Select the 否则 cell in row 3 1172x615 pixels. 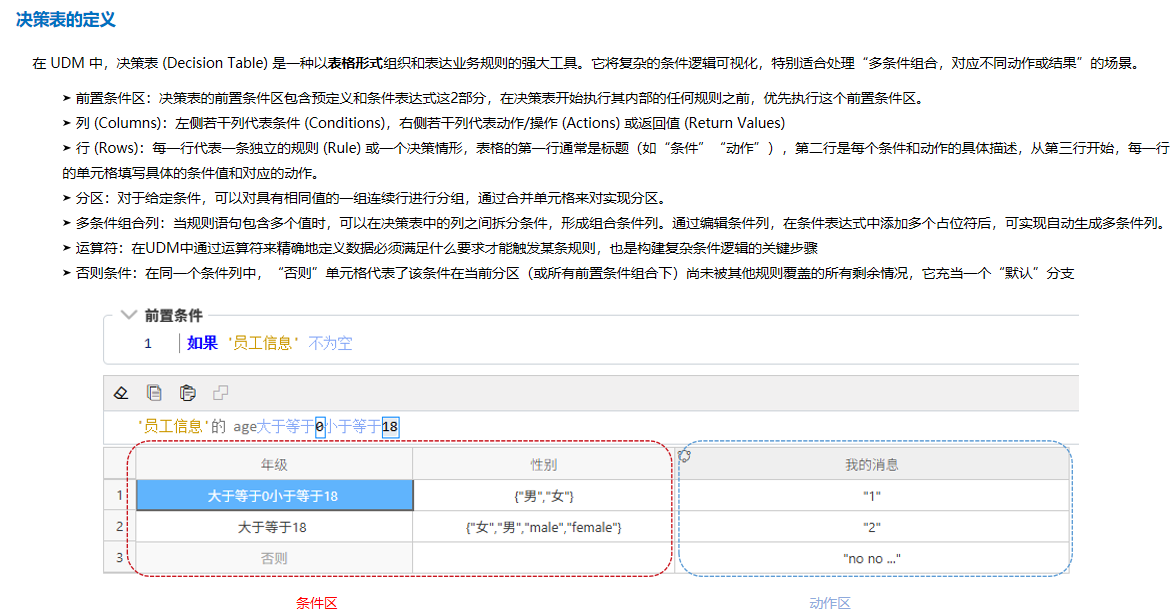(274, 558)
